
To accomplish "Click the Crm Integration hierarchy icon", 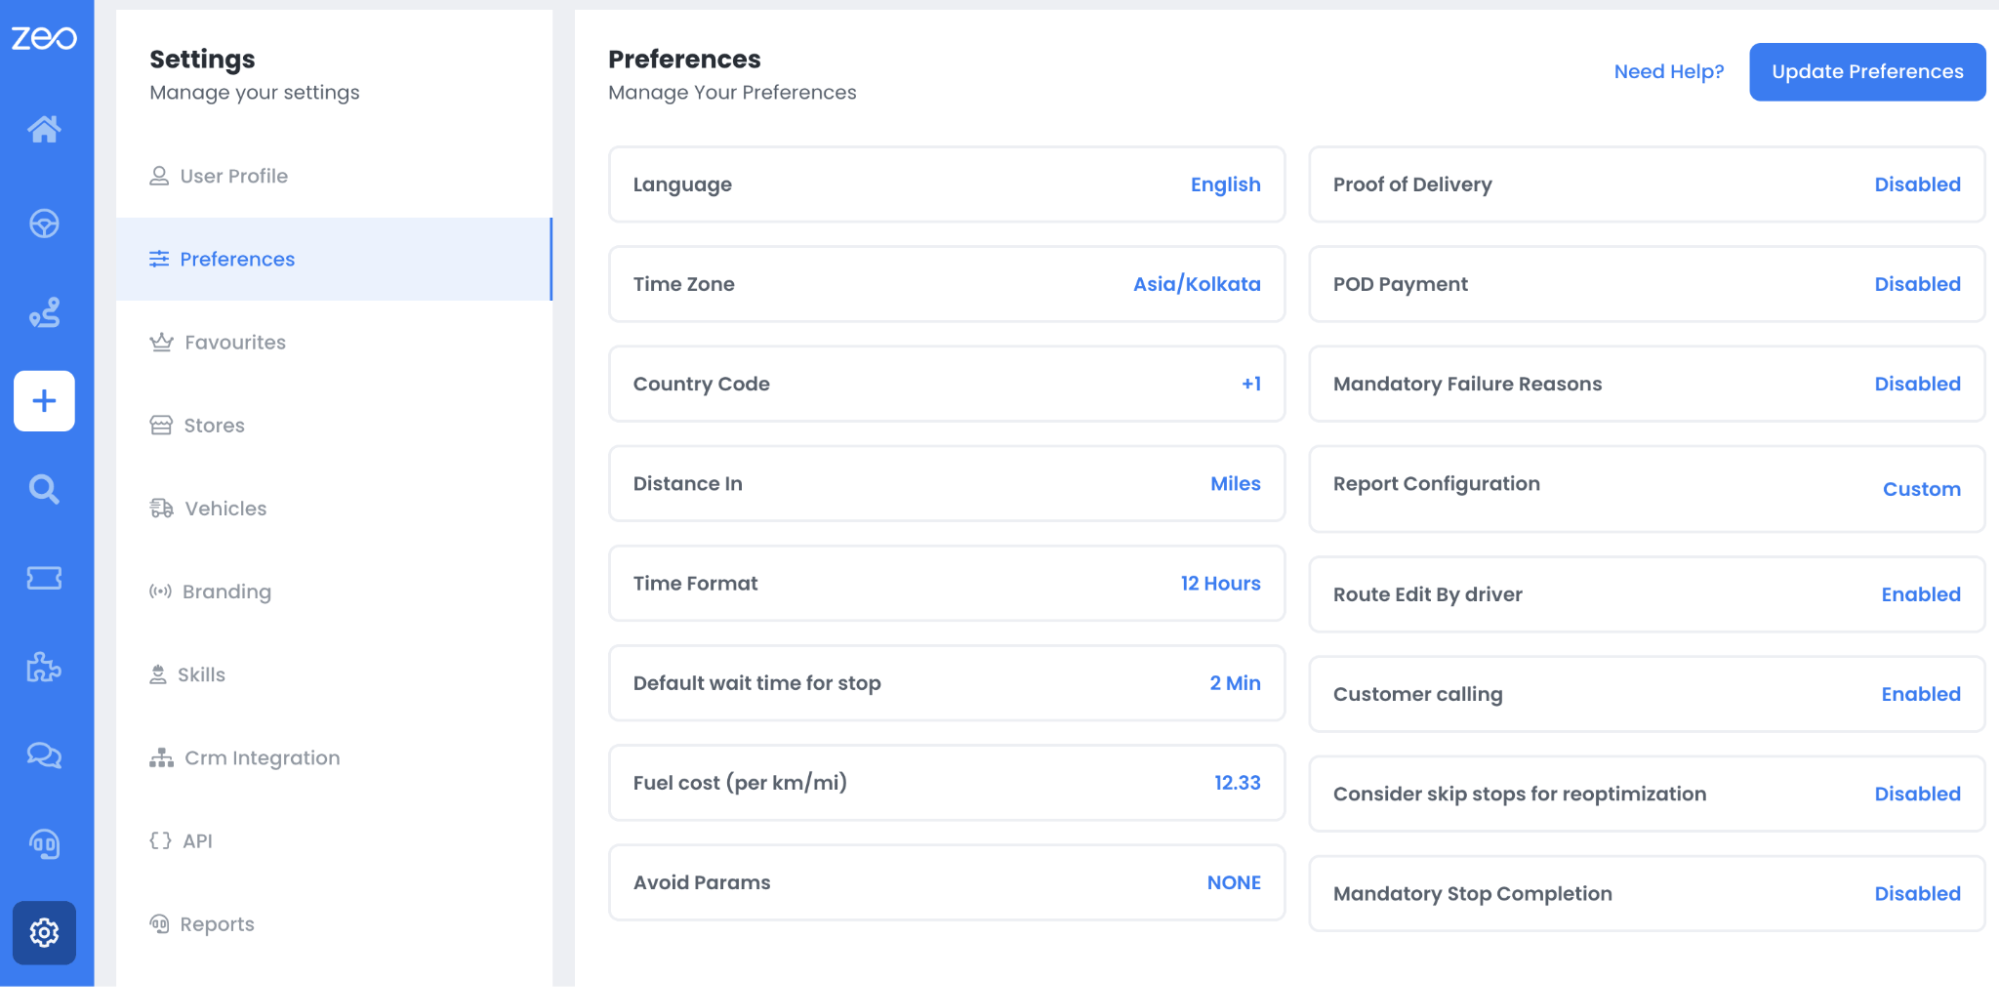I will point(161,758).
